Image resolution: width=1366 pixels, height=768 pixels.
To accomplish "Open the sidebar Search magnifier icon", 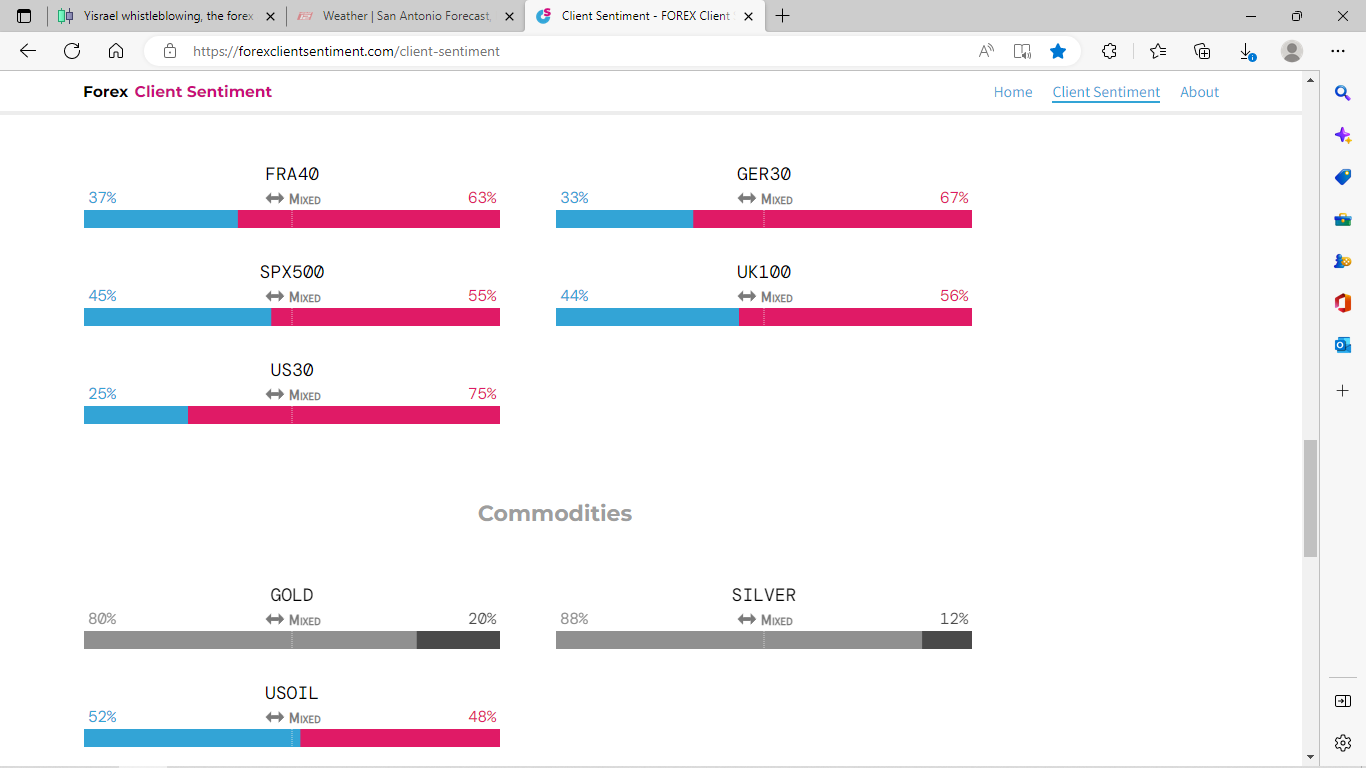I will (1343, 93).
